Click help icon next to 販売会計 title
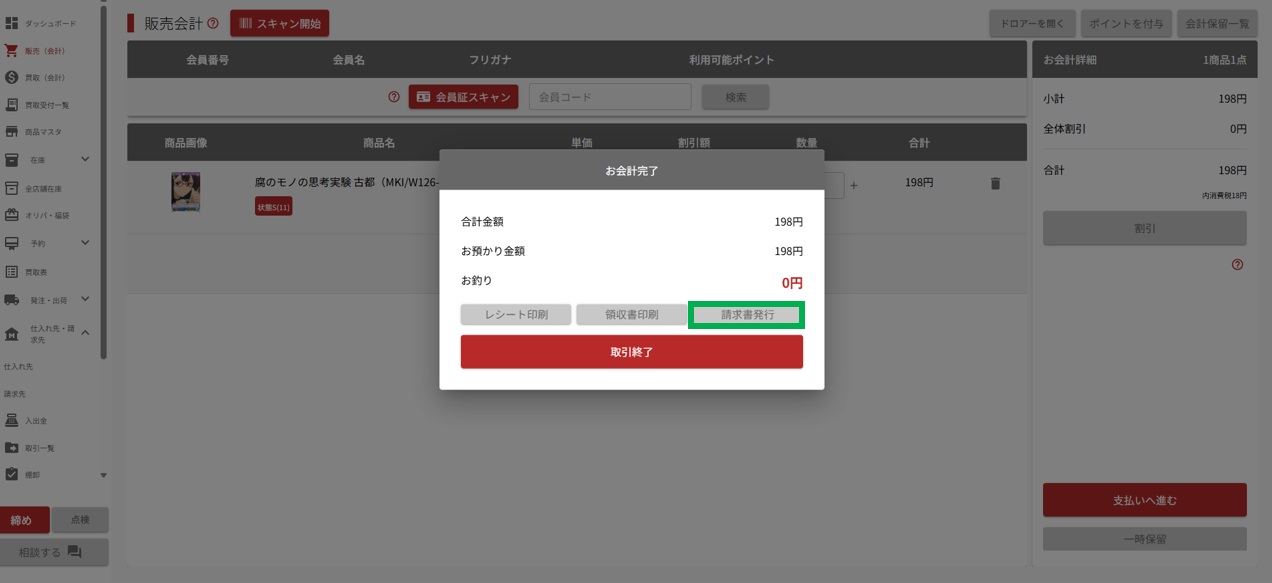This screenshot has width=1272, height=583. [213, 23]
